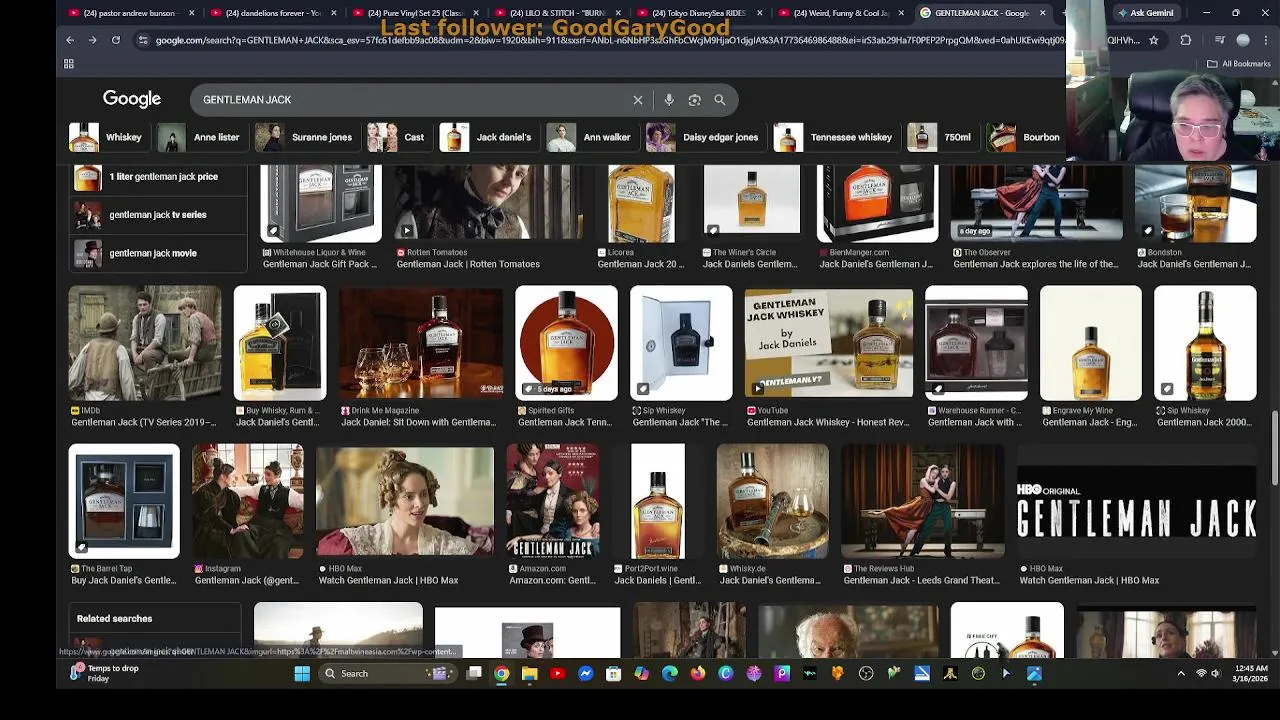The width and height of the screenshot is (1280, 720).
Task: Open the Windows Start menu
Action: point(302,674)
